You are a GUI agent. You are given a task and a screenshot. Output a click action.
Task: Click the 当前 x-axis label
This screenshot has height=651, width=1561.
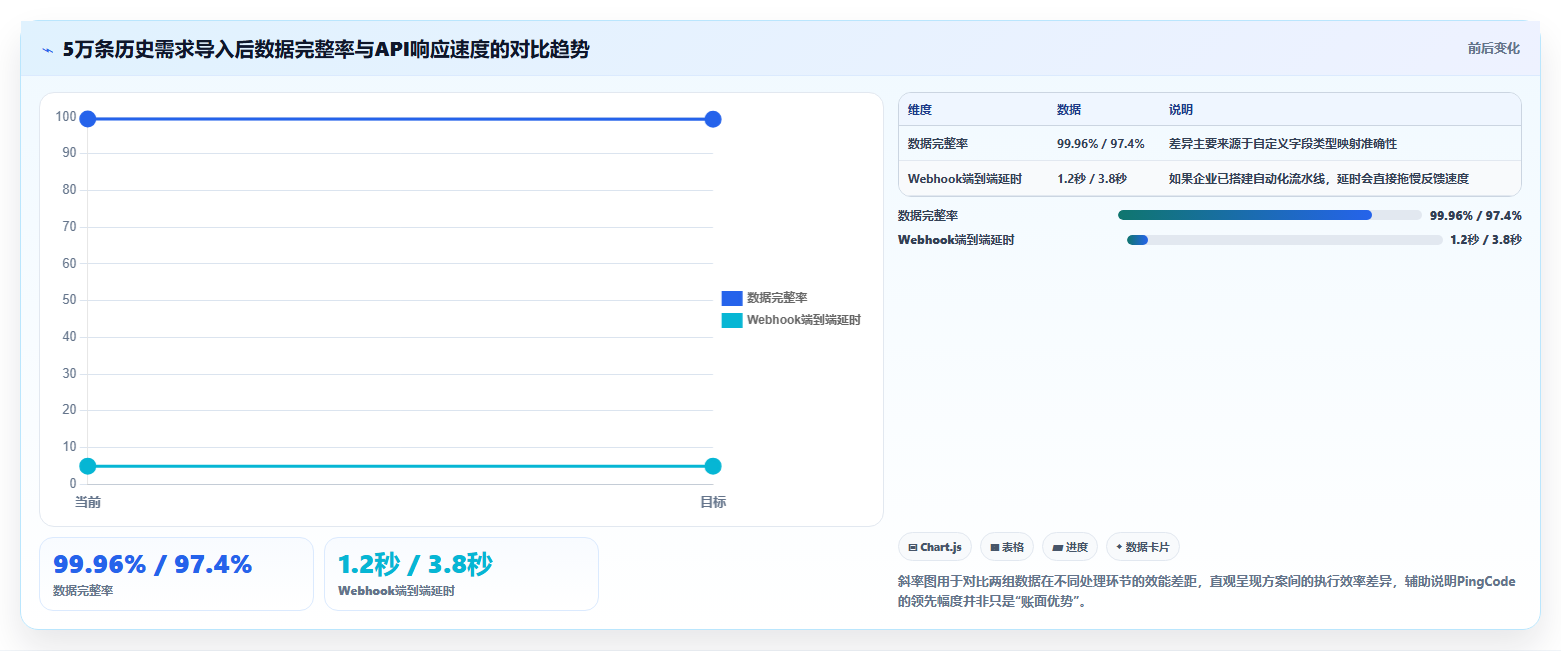[88, 502]
